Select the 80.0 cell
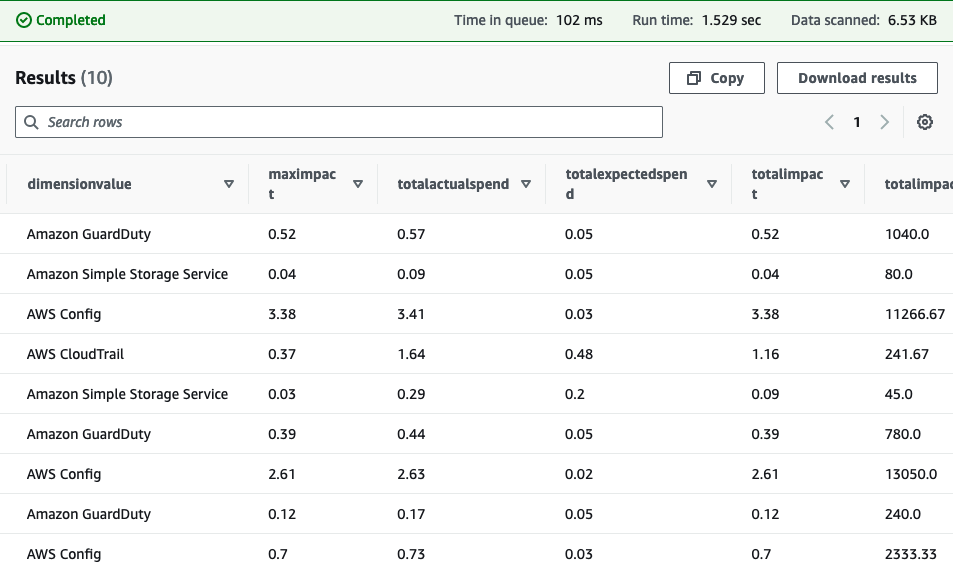 pyautogui.click(x=899, y=274)
